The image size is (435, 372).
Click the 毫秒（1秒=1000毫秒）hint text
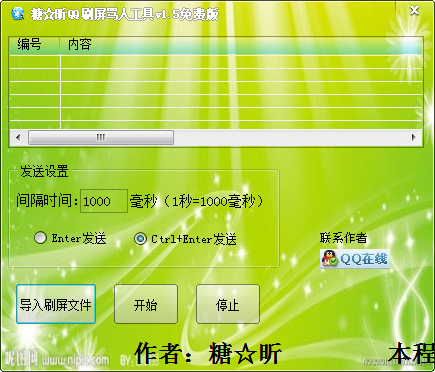[197, 201]
